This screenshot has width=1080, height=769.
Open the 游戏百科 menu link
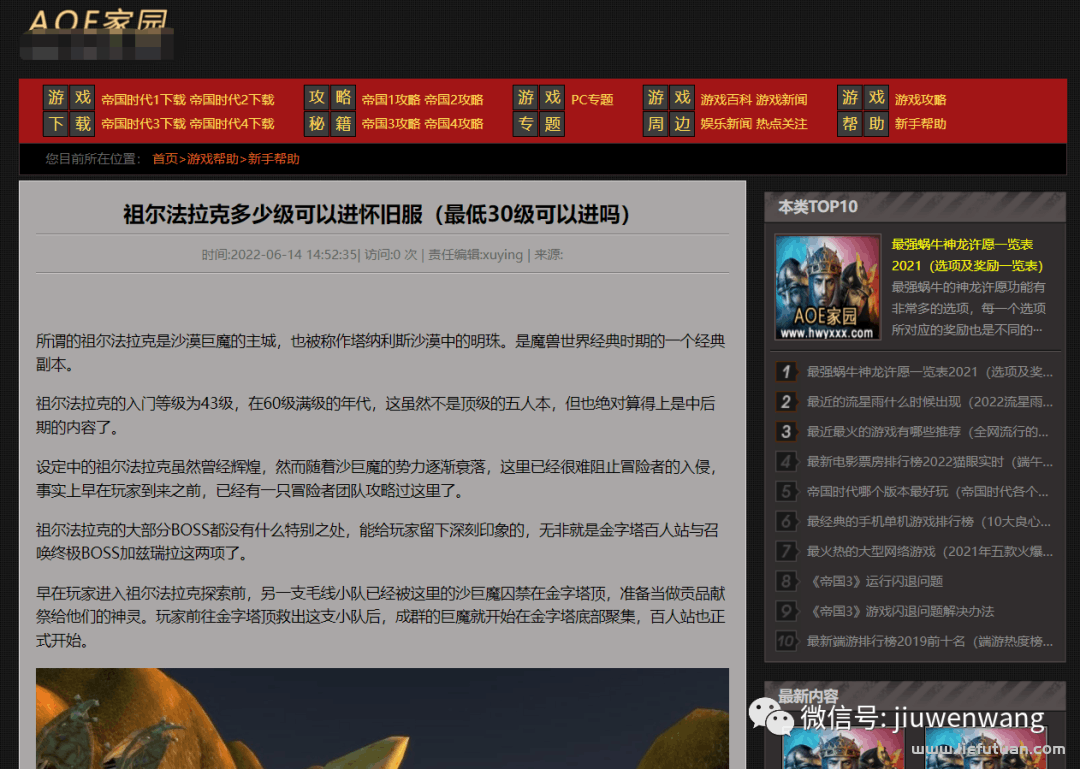click(726, 100)
